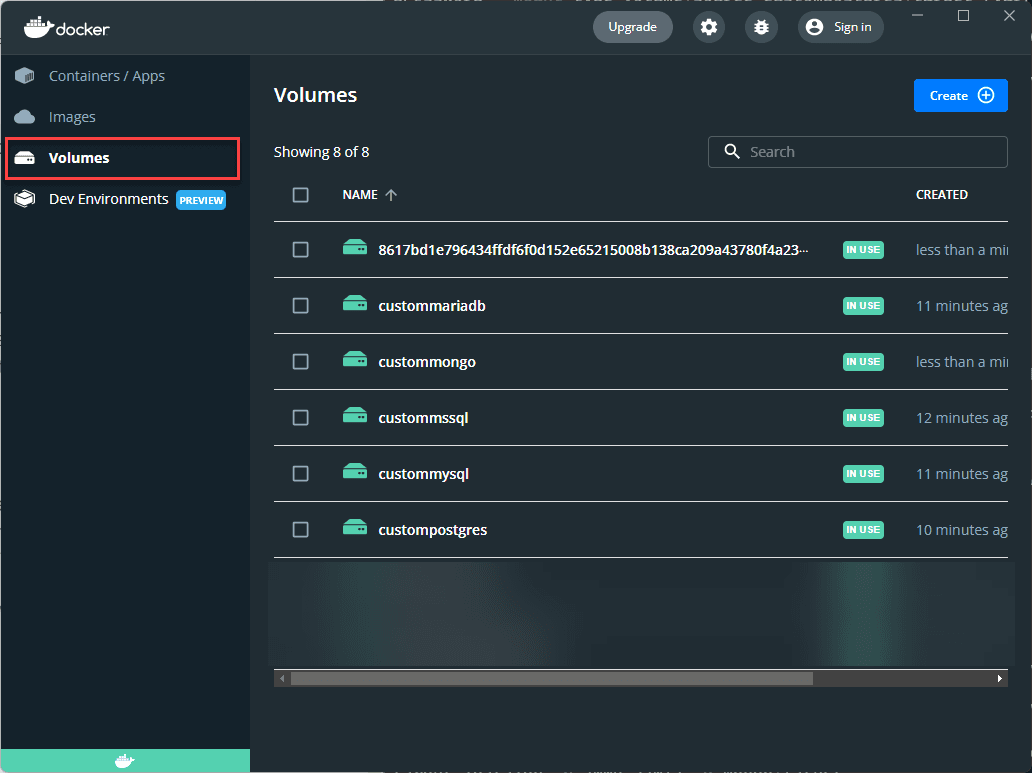Click the Volumes drive icon in sidebar
This screenshot has width=1032, height=773.
pyautogui.click(x=25, y=158)
